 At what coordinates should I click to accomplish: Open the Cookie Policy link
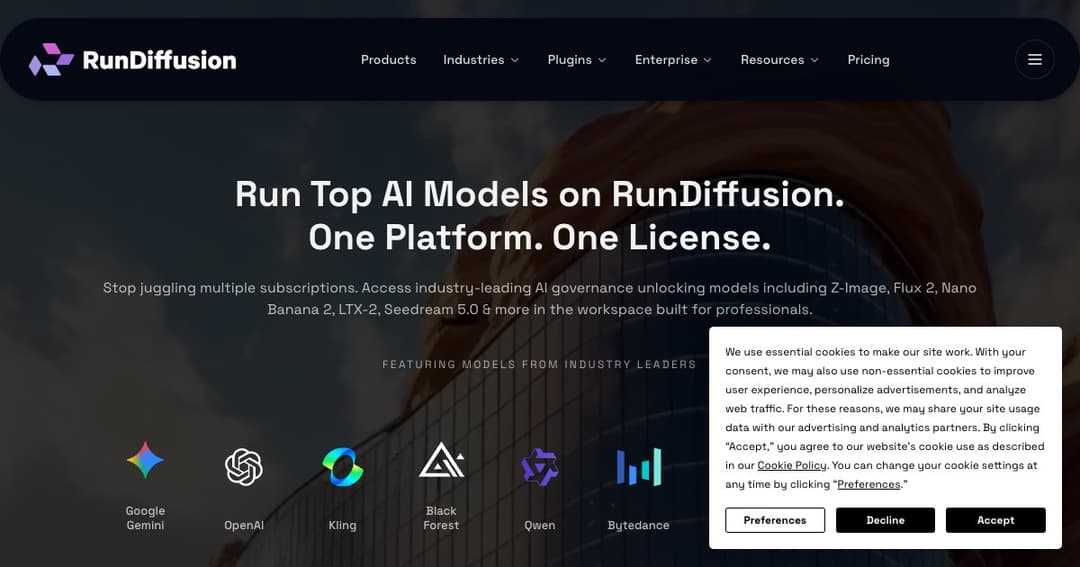(x=791, y=466)
